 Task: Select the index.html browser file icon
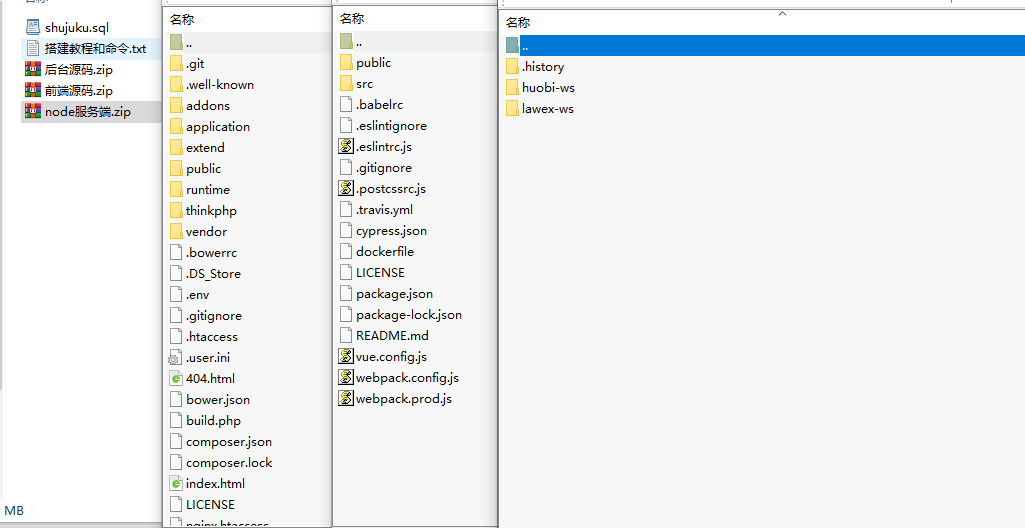[175, 484]
